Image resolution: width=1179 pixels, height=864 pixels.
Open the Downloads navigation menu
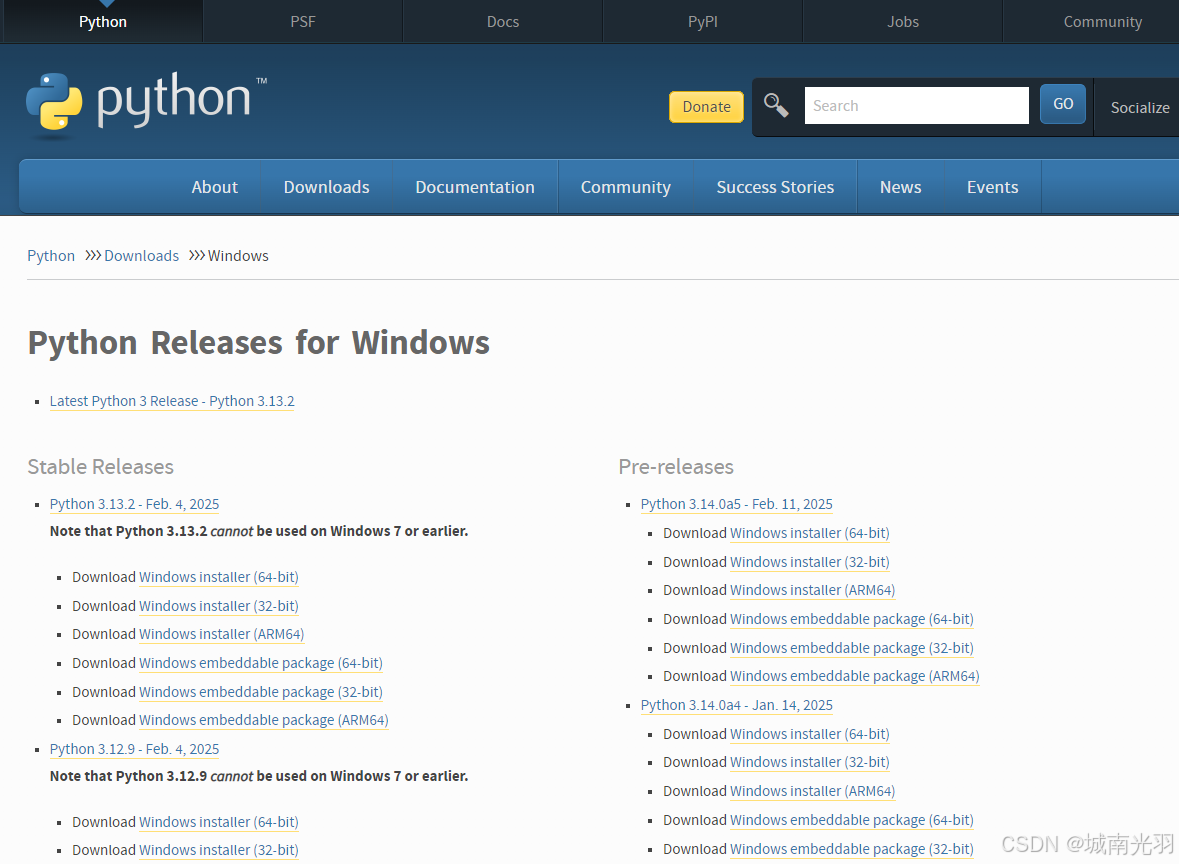pyautogui.click(x=326, y=187)
